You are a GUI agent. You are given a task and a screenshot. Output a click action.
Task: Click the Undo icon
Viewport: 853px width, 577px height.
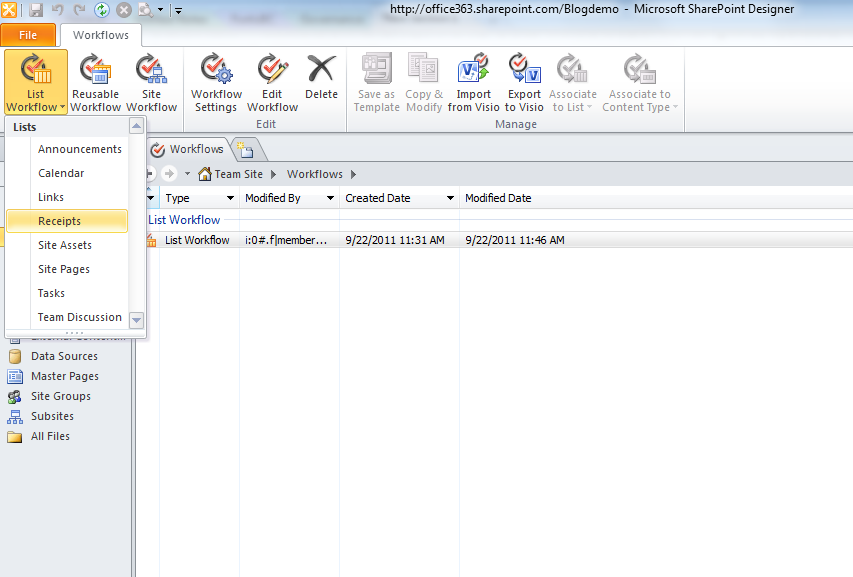pyautogui.click(x=58, y=9)
